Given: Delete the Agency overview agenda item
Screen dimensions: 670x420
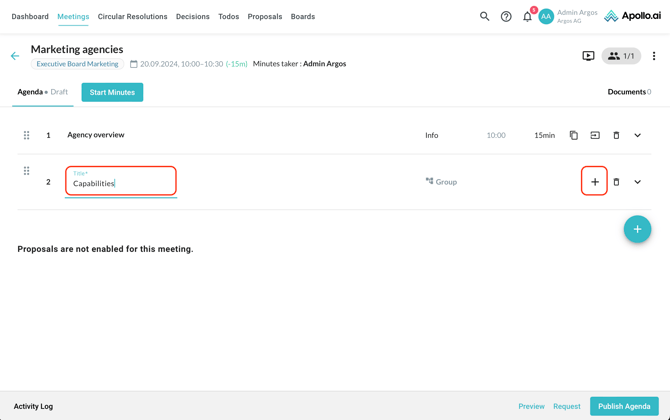Looking at the screenshot, I should pyautogui.click(x=616, y=135).
